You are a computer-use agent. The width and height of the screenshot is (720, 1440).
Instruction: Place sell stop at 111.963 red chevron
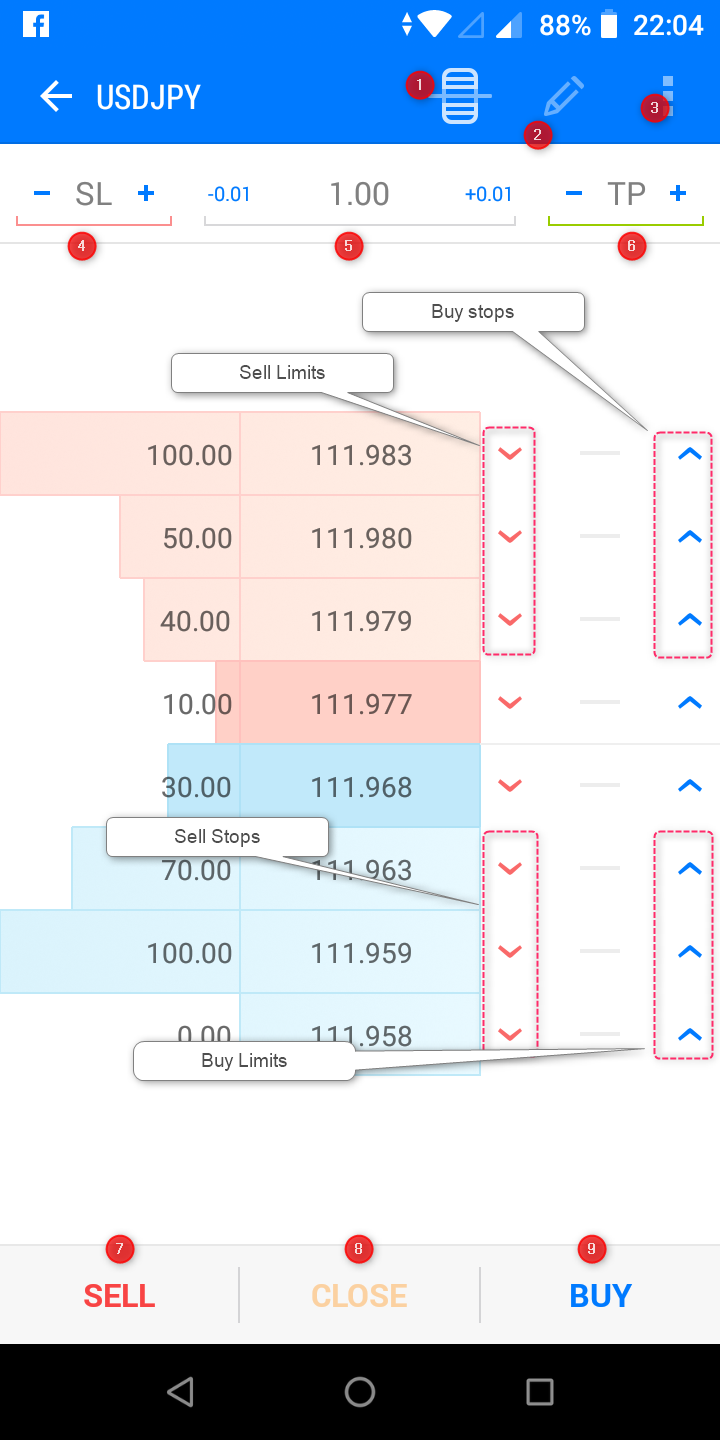click(510, 869)
